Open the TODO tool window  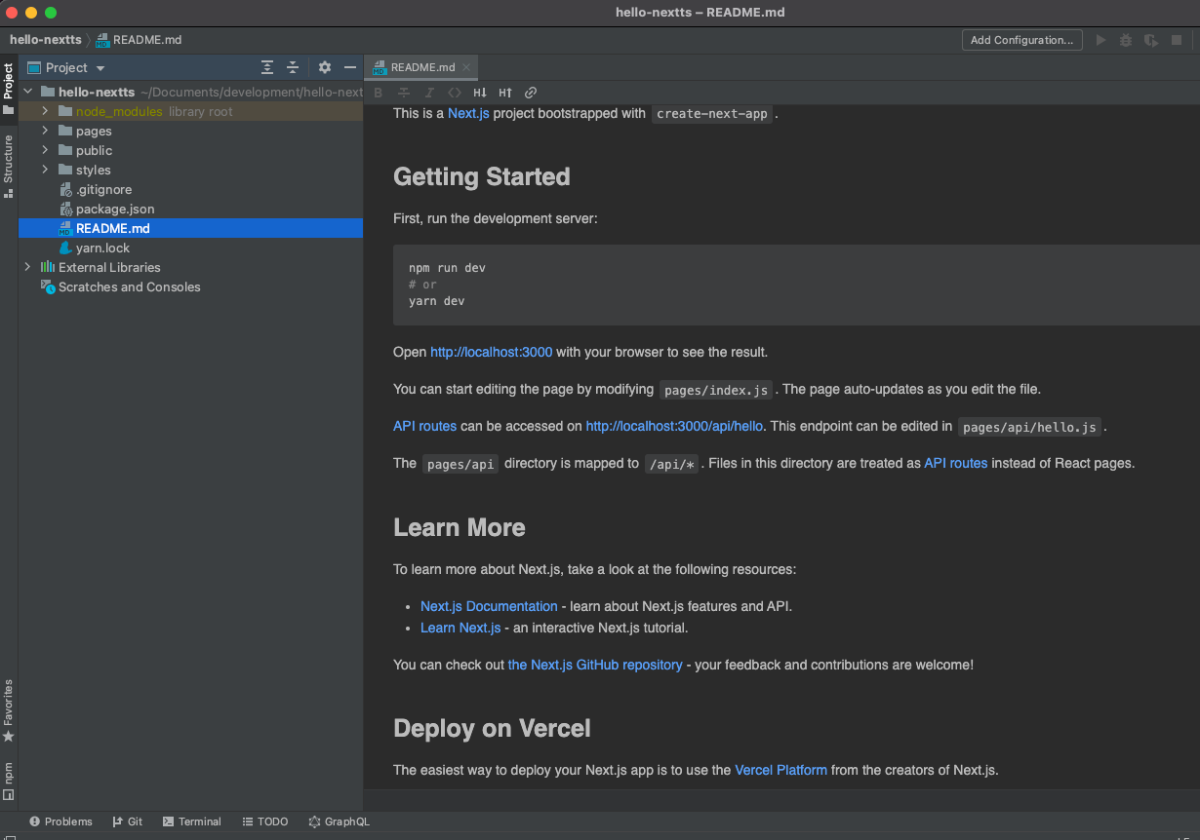coord(265,822)
